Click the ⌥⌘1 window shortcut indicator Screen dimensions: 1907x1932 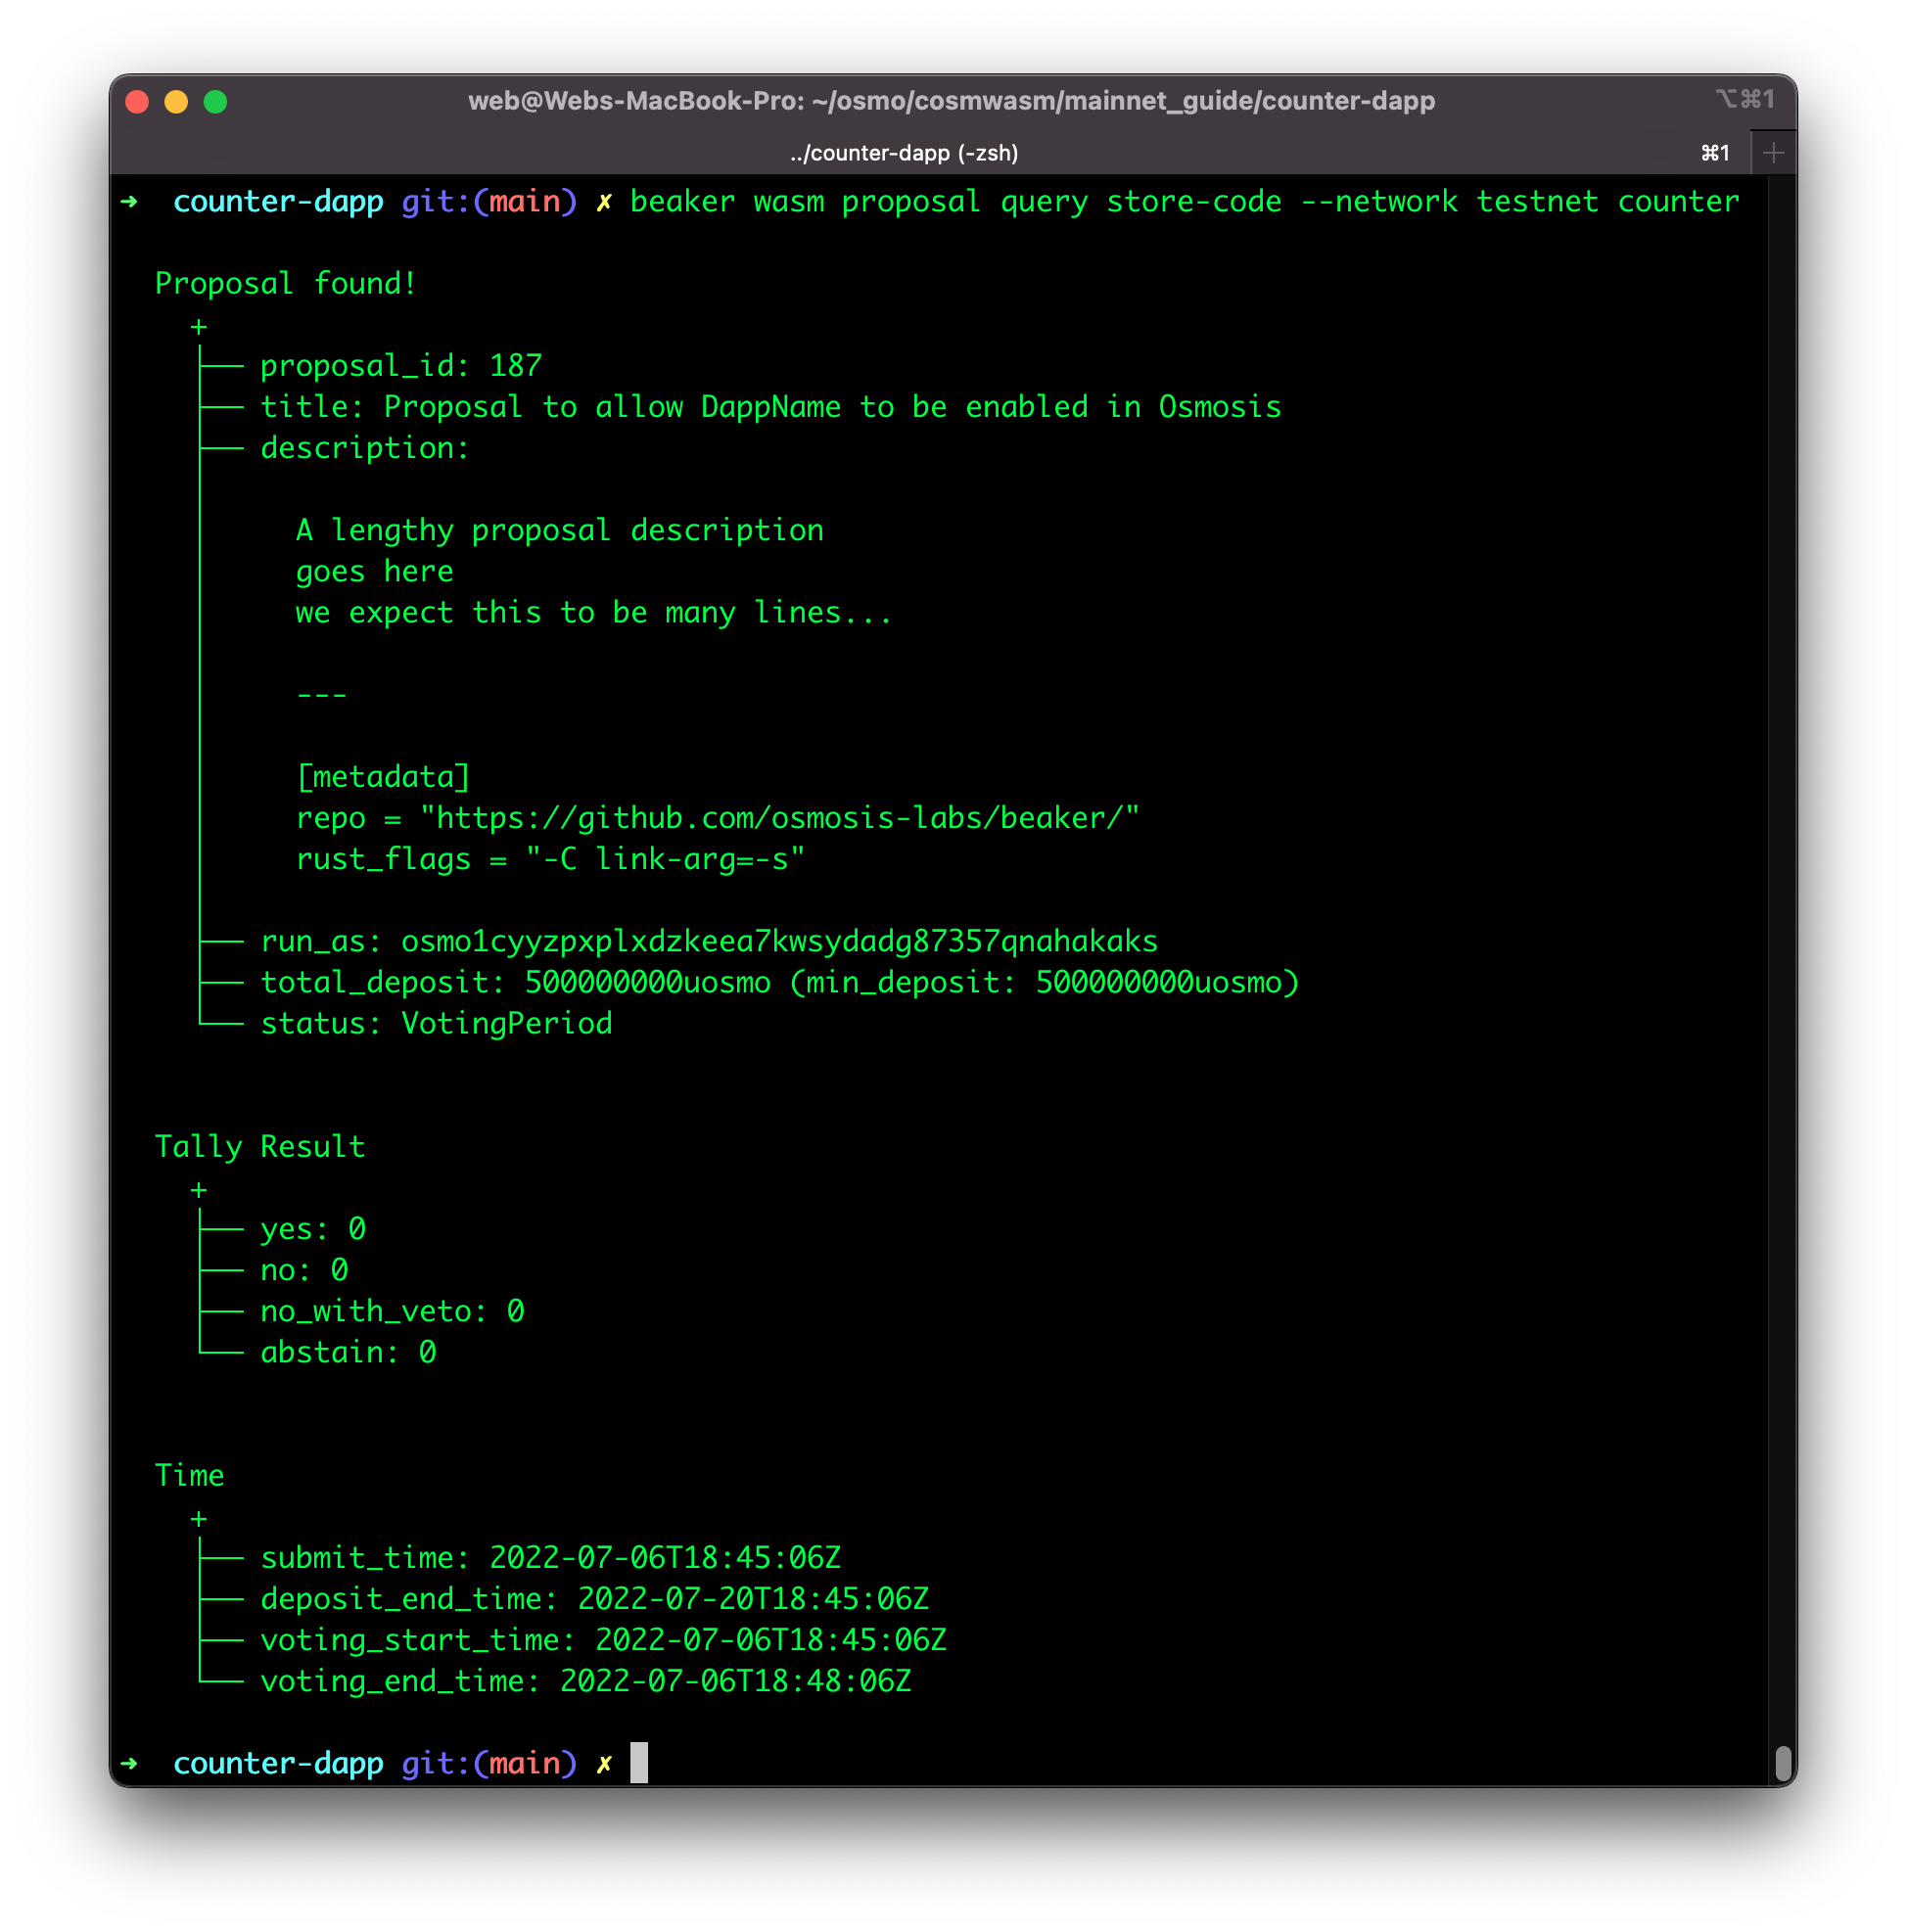pos(1745,99)
